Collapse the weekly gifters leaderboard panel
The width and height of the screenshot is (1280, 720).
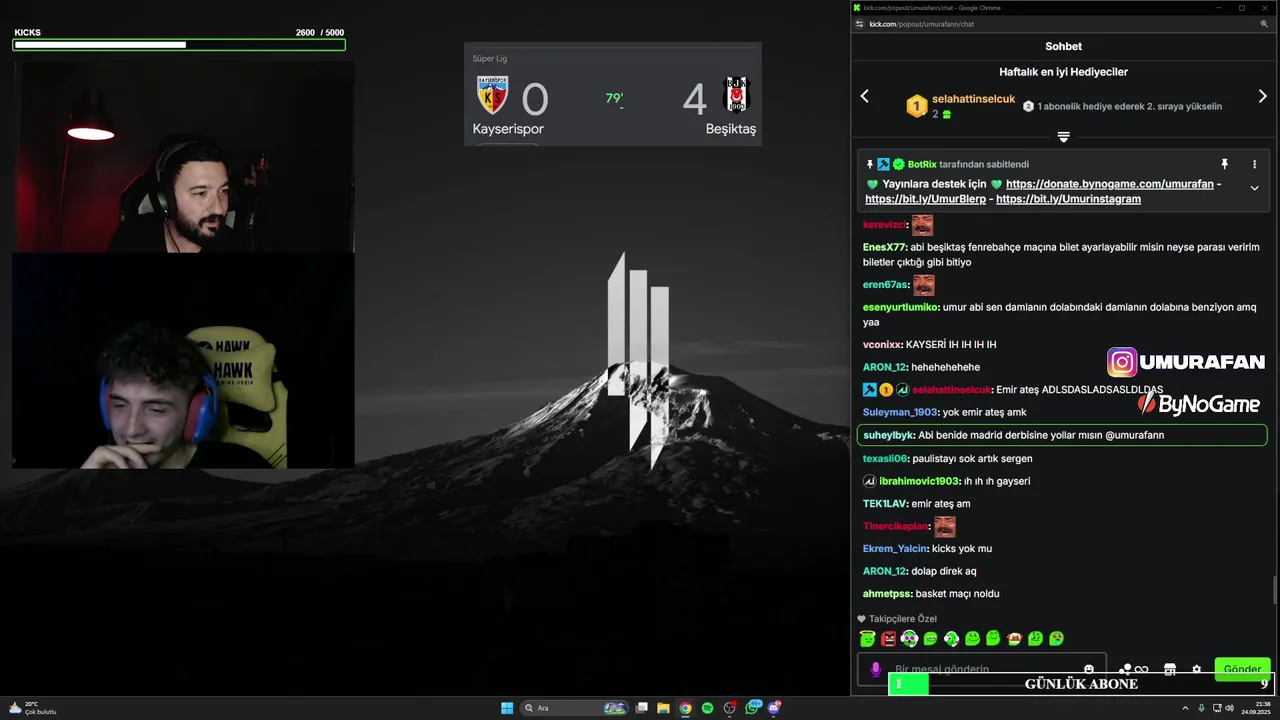(1063, 137)
